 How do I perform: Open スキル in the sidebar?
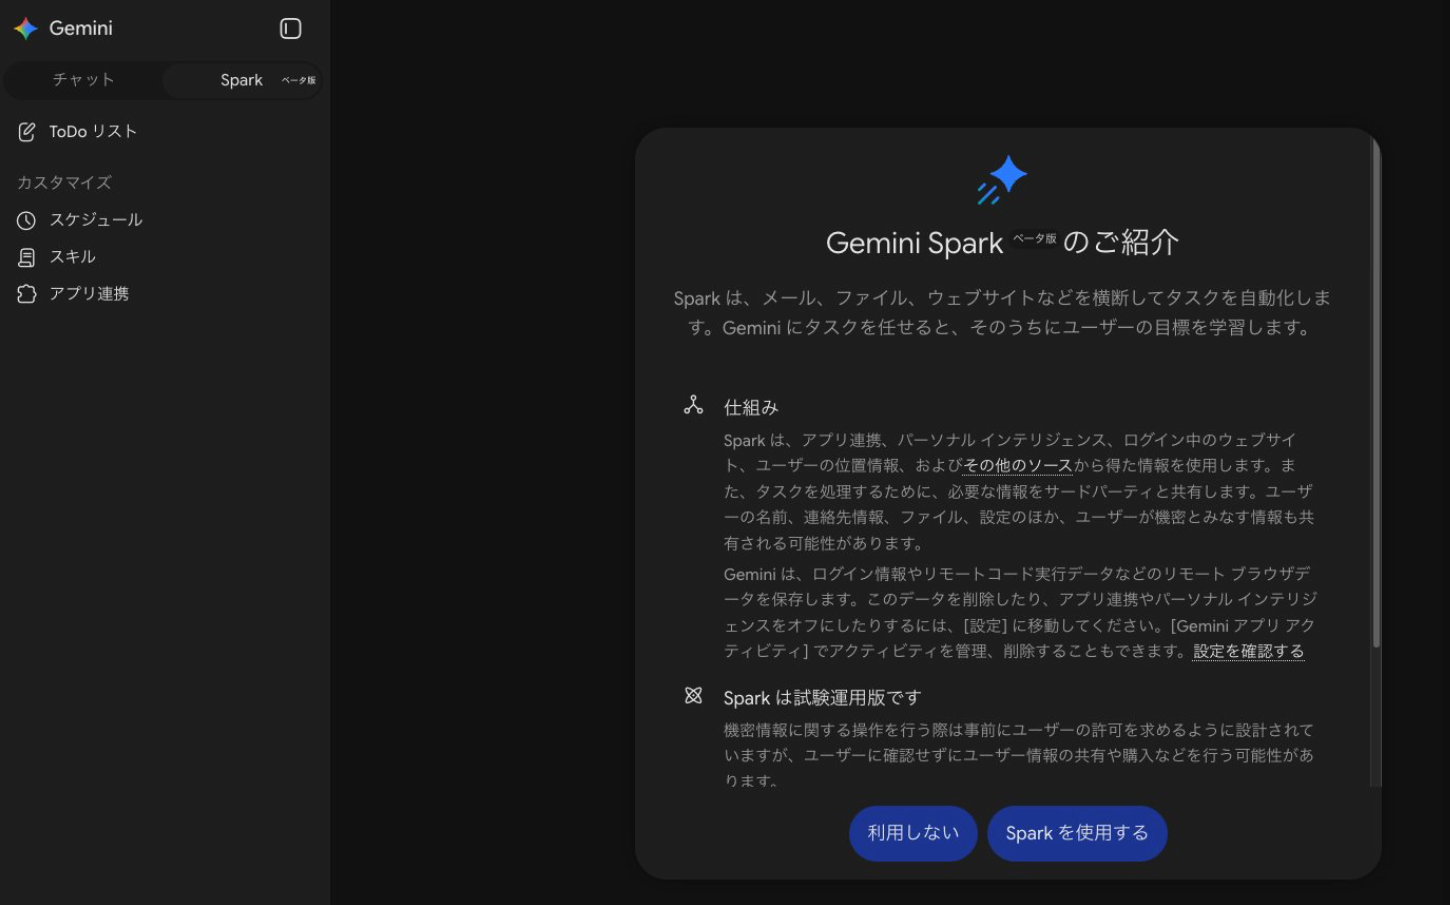pyautogui.click(x=57, y=257)
